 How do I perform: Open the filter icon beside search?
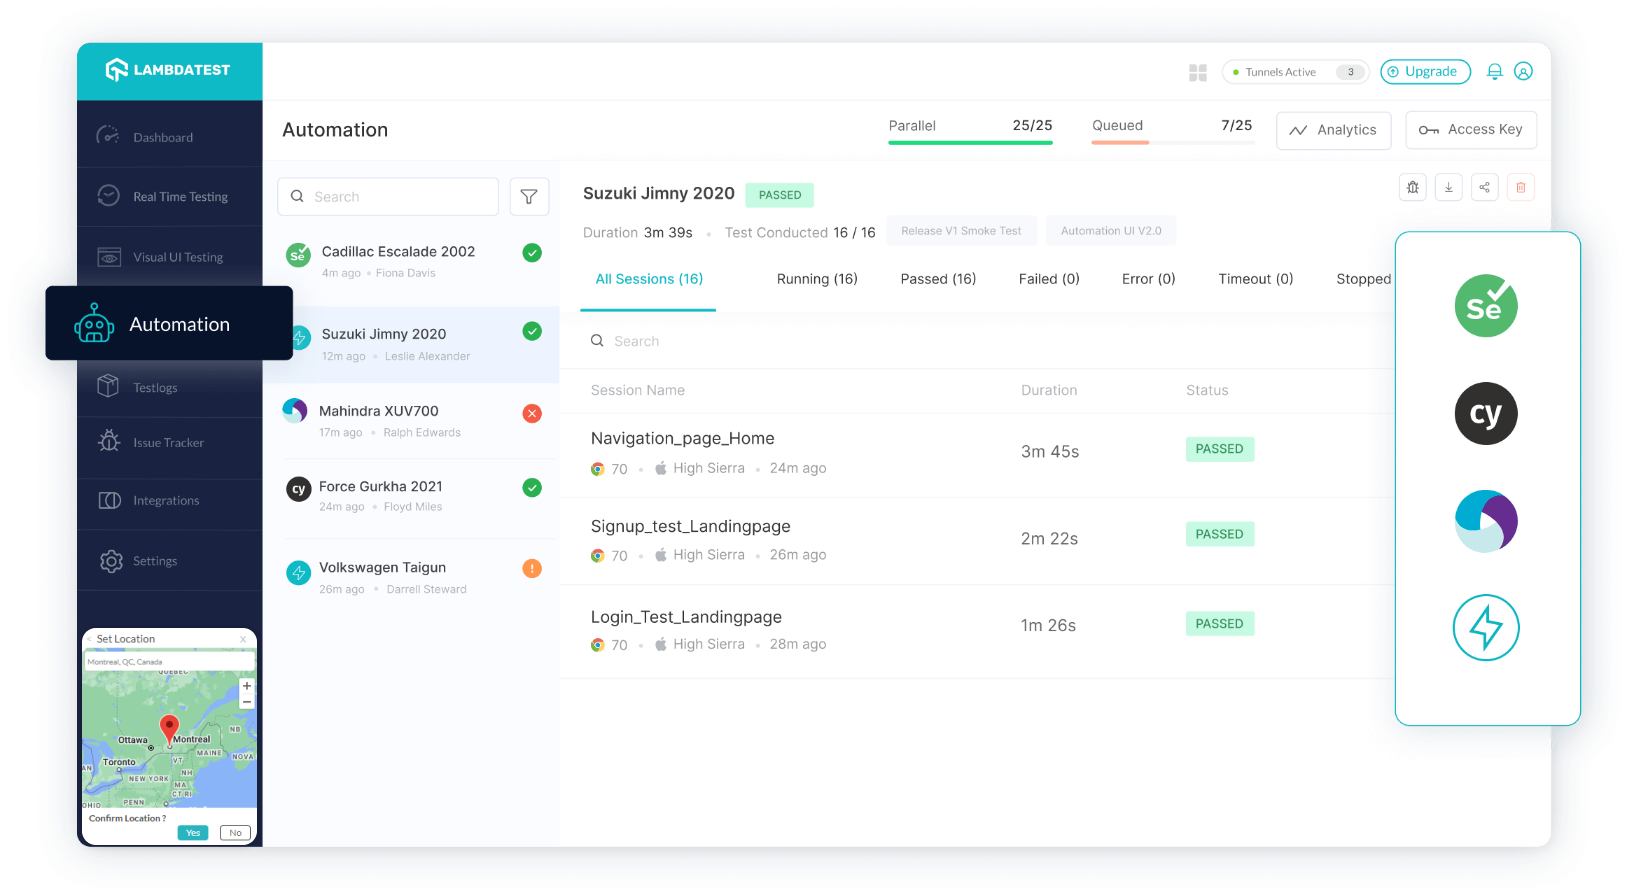(529, 197)
